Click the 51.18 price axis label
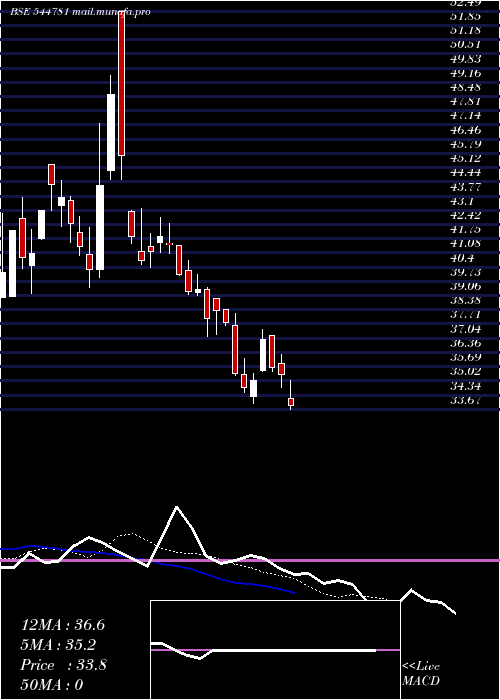The height and width of the screenshot is (700, 500). [466, 30]
